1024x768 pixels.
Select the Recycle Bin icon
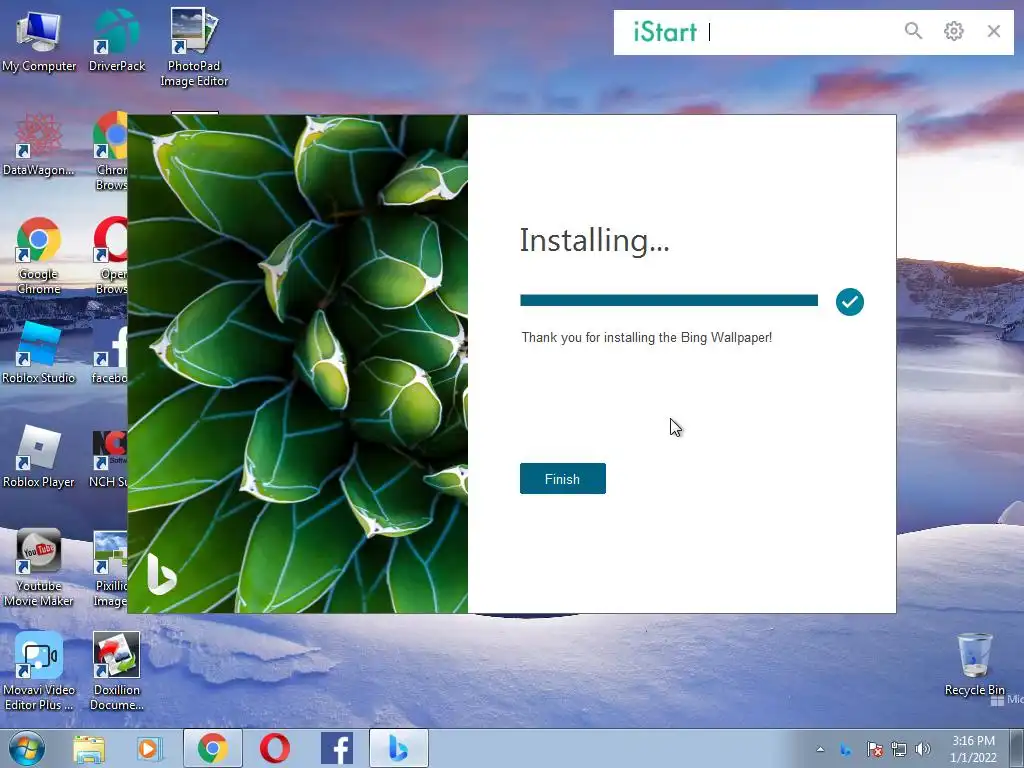pyautogui.click(x=974, y=665)
